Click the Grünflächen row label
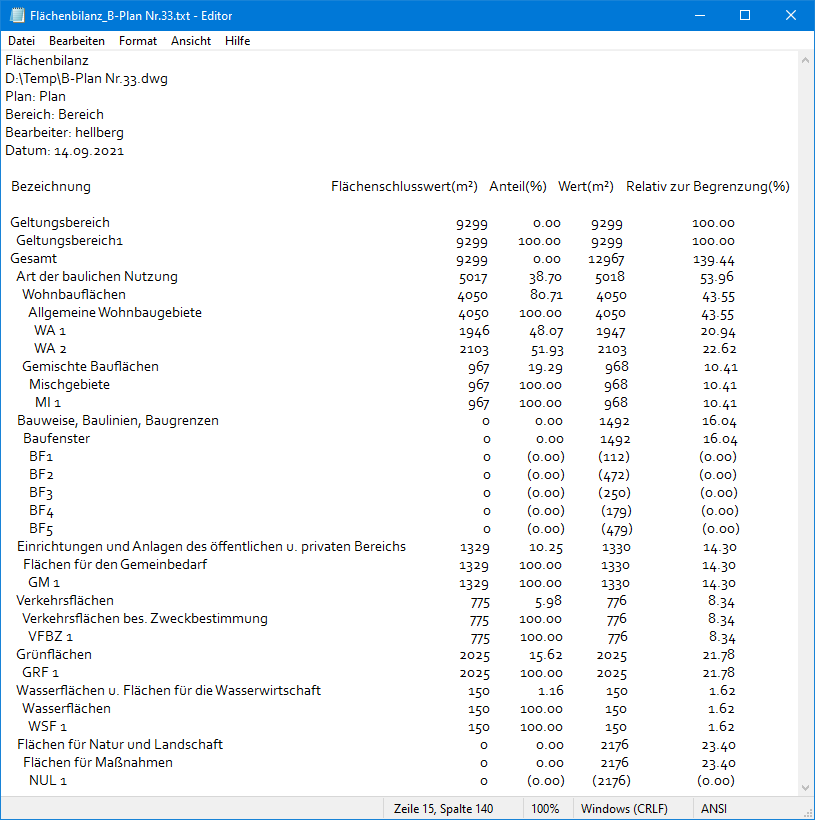The height and width of the screenshot is (820, 815). point(54,655)
